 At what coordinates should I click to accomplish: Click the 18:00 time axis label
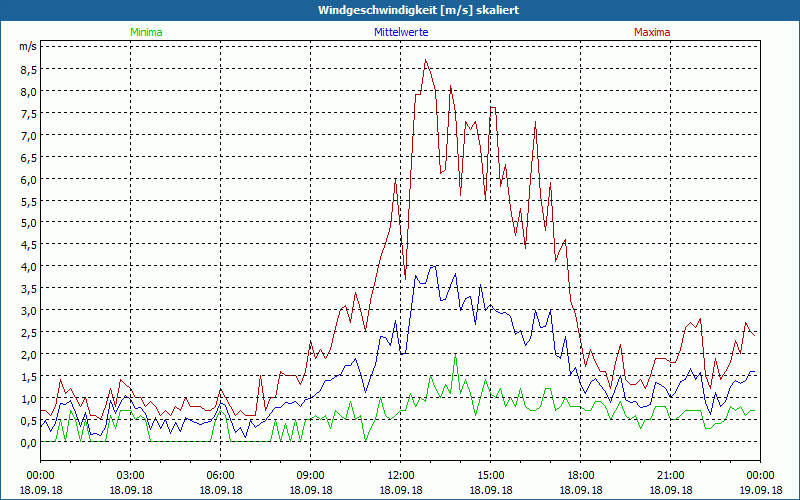coord(581,475)
